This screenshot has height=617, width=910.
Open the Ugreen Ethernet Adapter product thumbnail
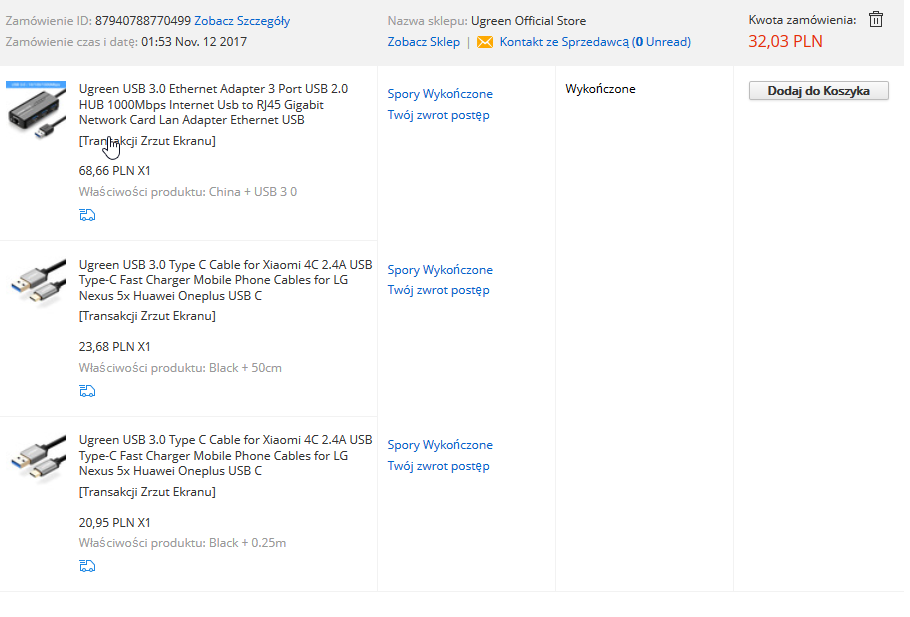(36, 107)
